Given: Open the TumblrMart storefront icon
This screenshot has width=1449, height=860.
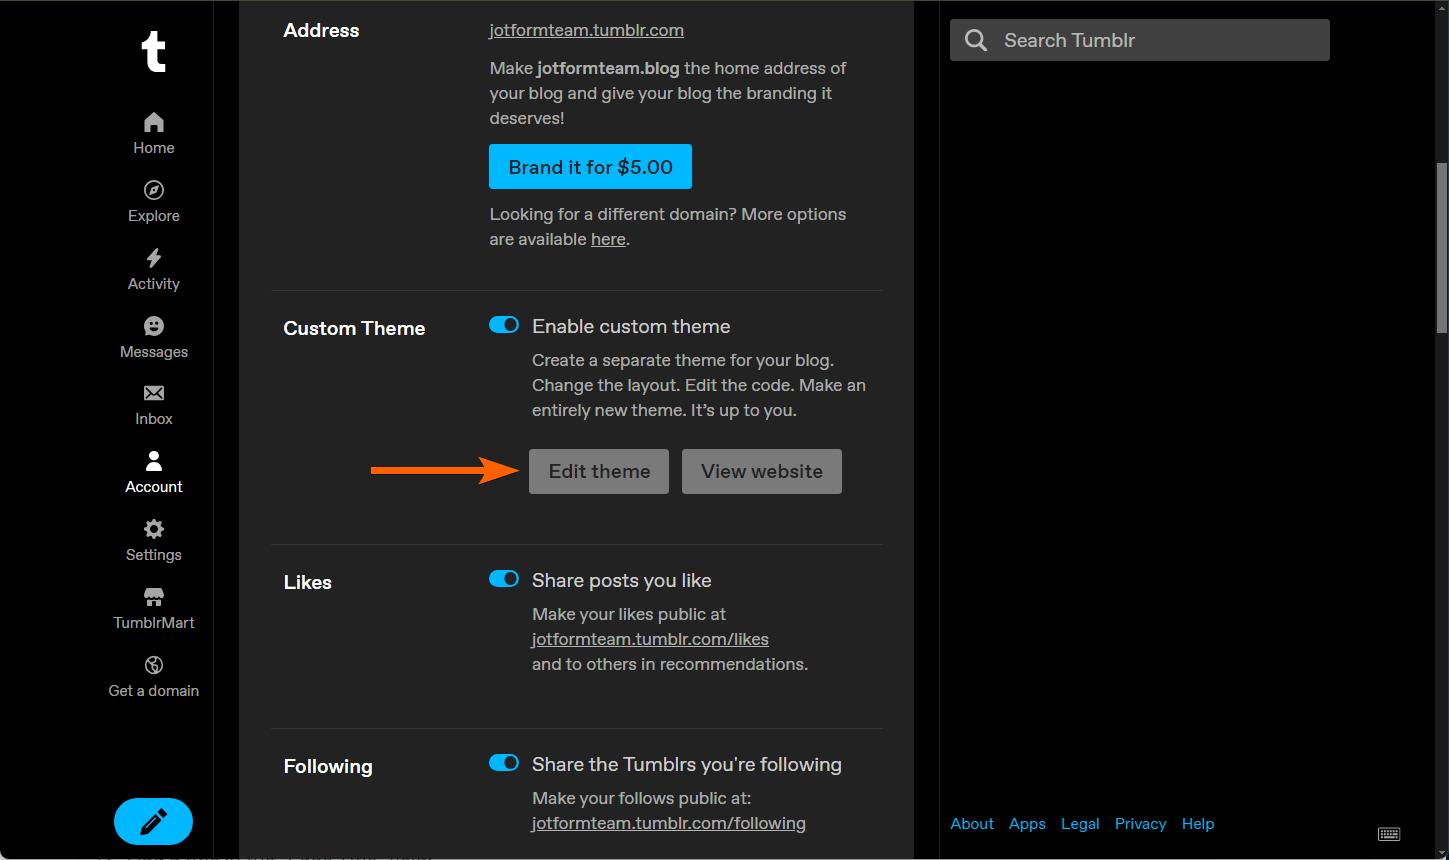Looking at the screenshot, I should (x=154, y=597).
